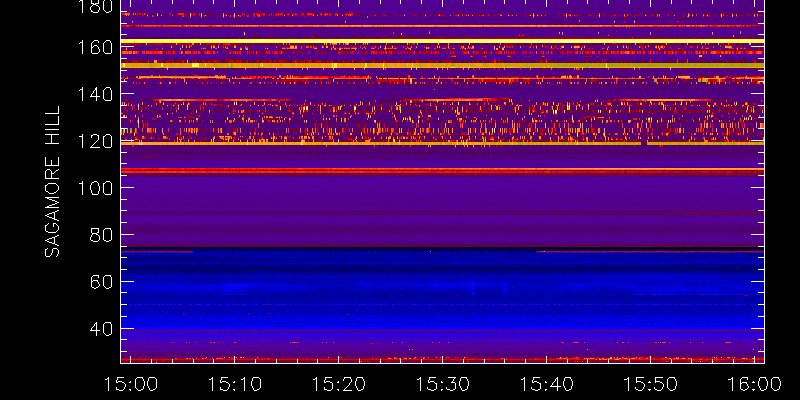Screen dimensions: 800x400
Task: Click the 15:50 time axis label
Action: (651, 384)
